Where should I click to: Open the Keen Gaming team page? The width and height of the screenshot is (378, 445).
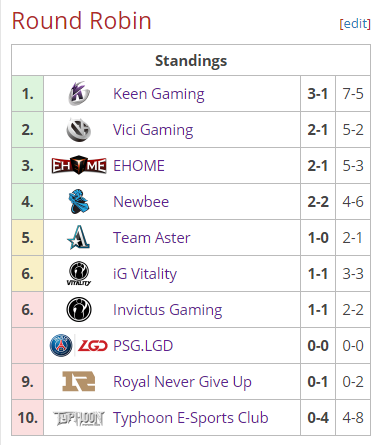click(159, 94)
